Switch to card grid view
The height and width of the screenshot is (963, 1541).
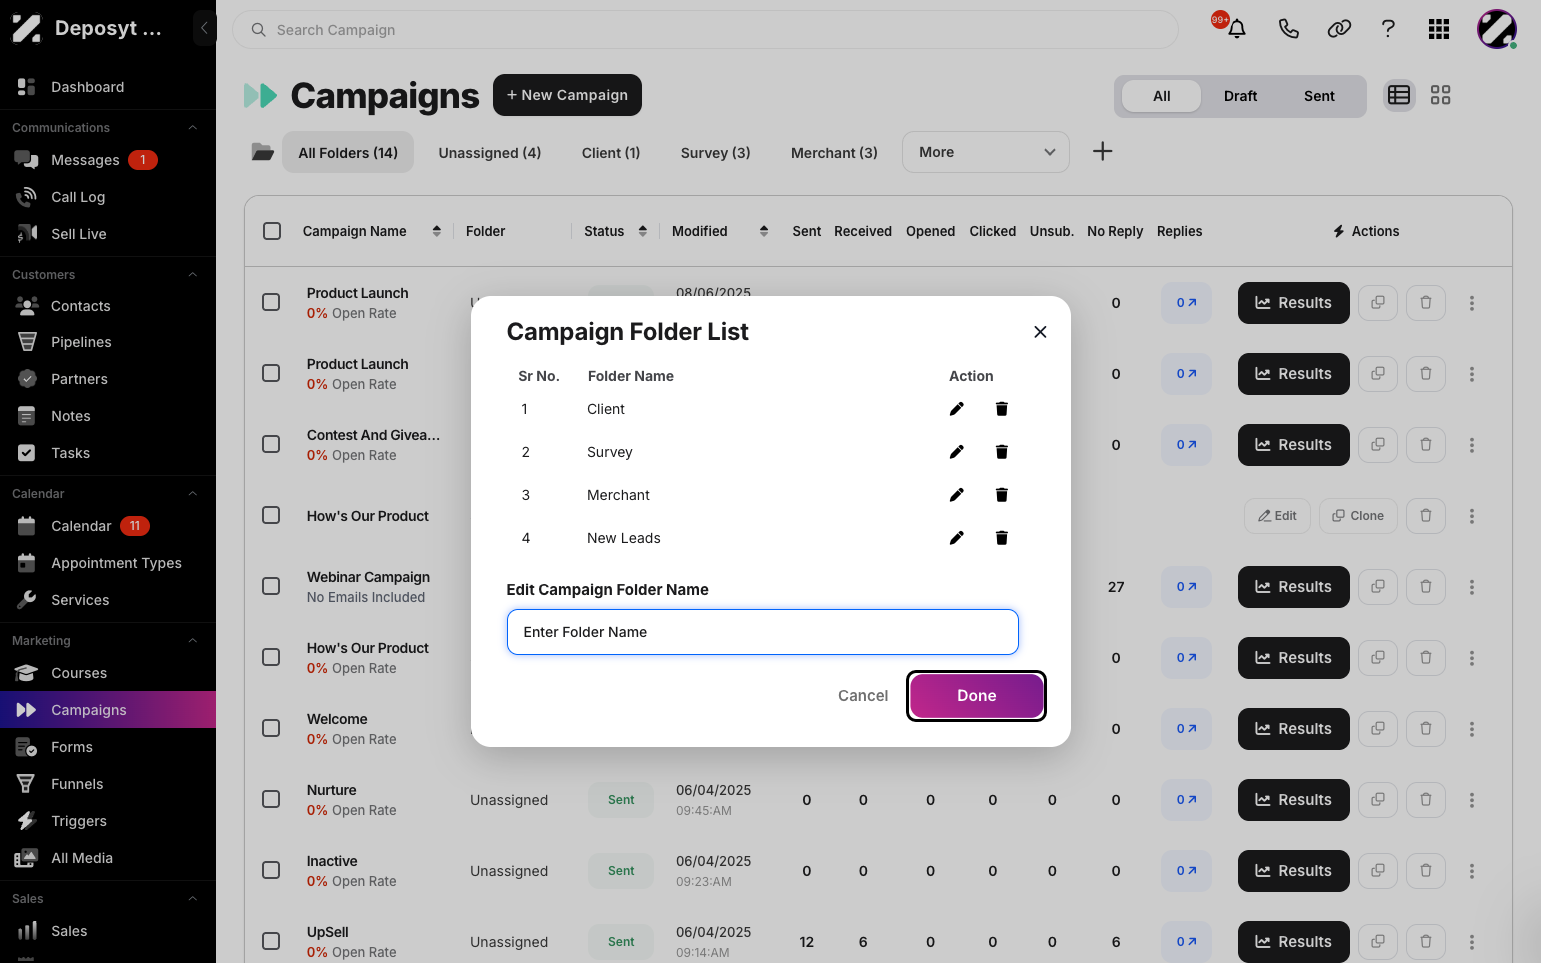[1440, 95]
